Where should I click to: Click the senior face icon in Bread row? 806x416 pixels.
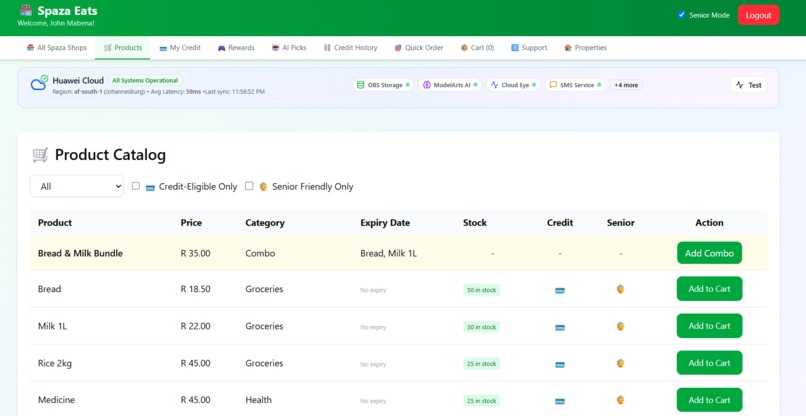tap(620, 289)
